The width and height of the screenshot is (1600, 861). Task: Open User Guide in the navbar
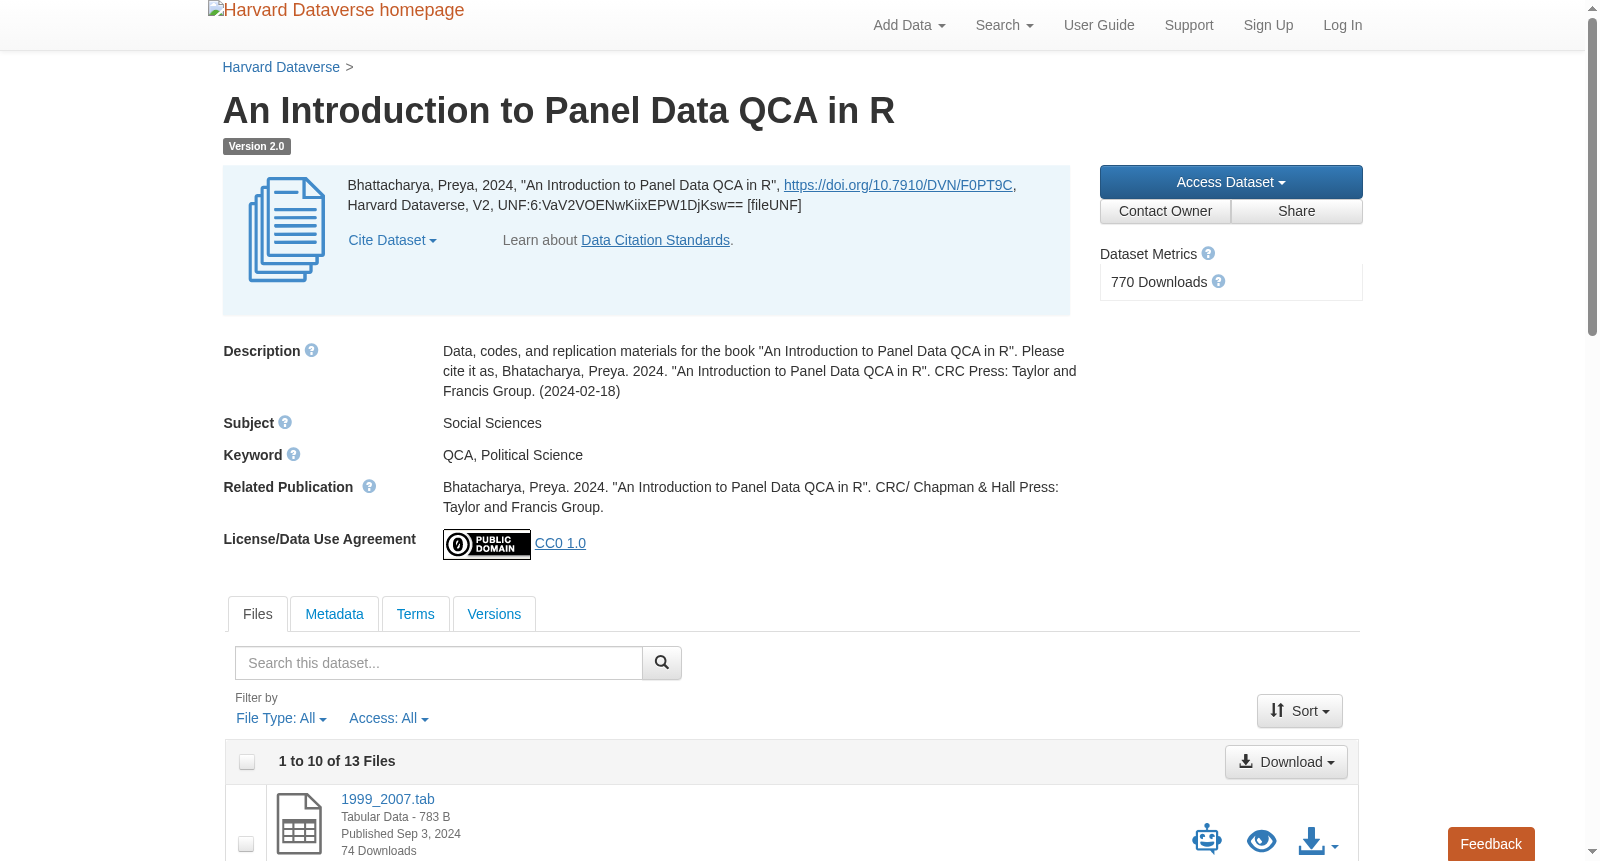pos(1099,25)
